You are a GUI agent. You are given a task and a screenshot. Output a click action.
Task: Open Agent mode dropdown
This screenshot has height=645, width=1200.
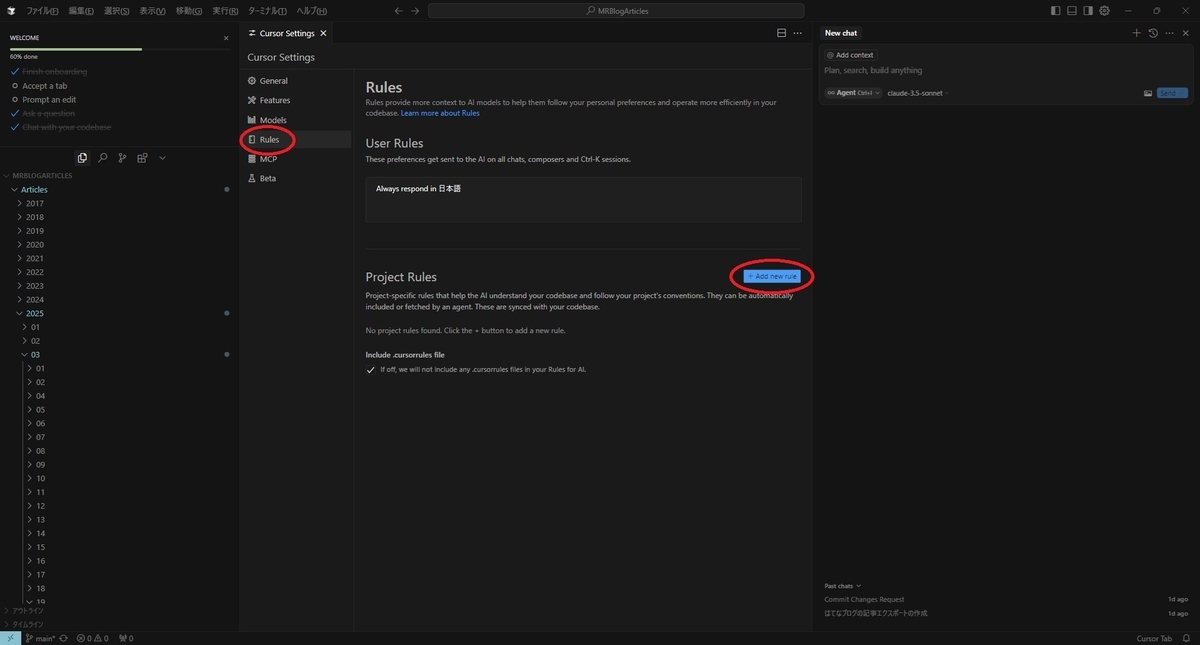pyautogui.click(x=853, y=93)
